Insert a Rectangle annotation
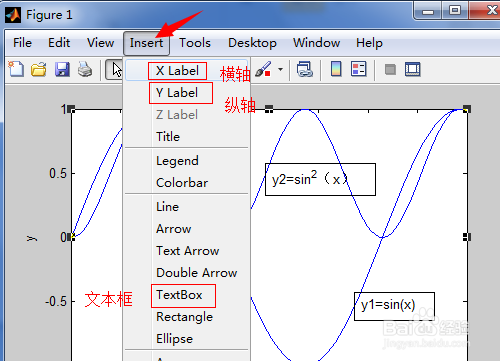The image size is (500, 361). click(x=187, y=317)
